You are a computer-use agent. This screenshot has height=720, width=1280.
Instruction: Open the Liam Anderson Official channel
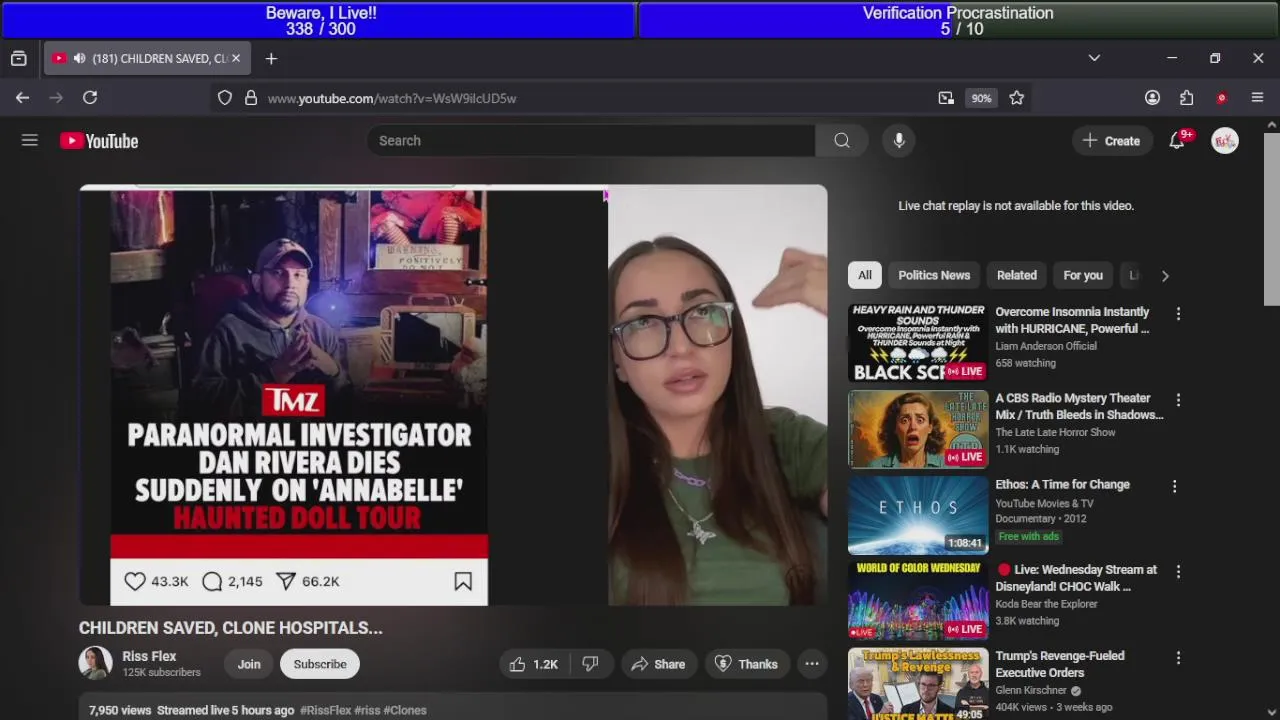click(x=1046, y=346)
